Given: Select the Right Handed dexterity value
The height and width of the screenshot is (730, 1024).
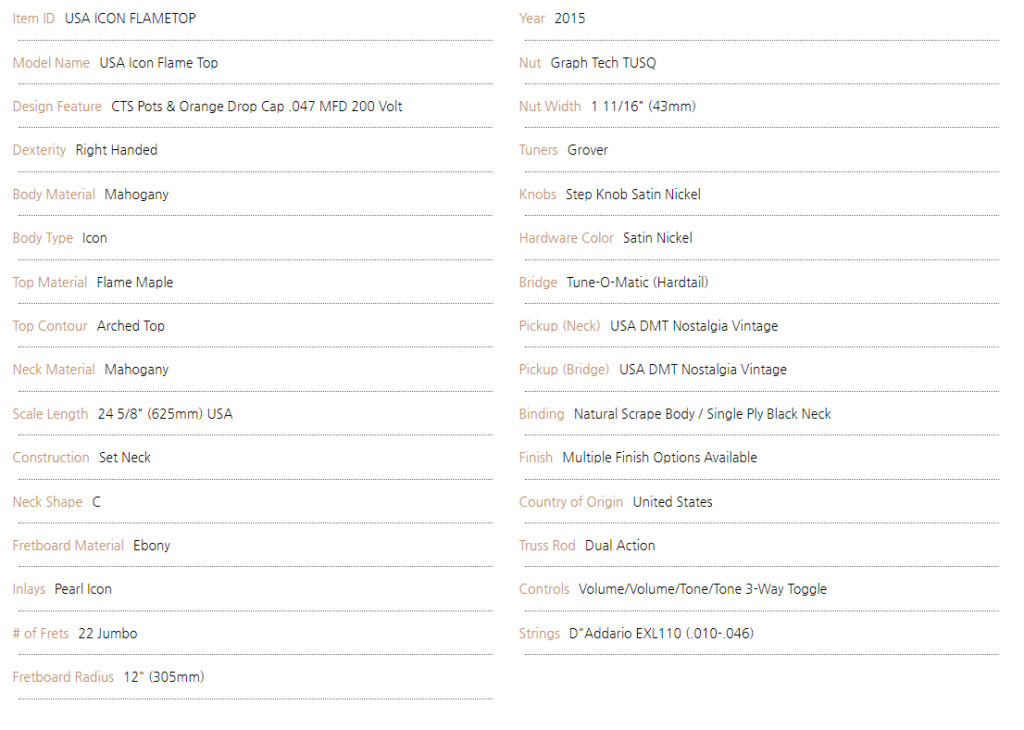Looking at the screenshot, I should (x=116, y=150).
